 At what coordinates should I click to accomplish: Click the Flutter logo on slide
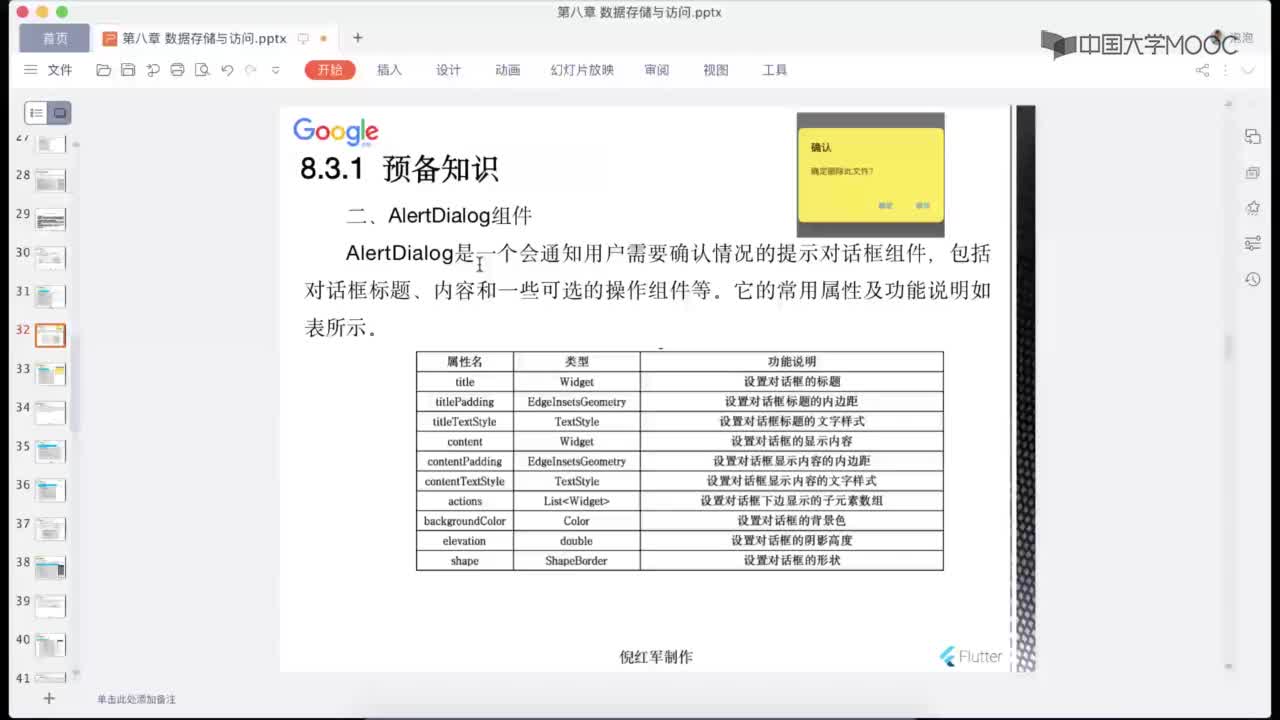coord(971,656)
